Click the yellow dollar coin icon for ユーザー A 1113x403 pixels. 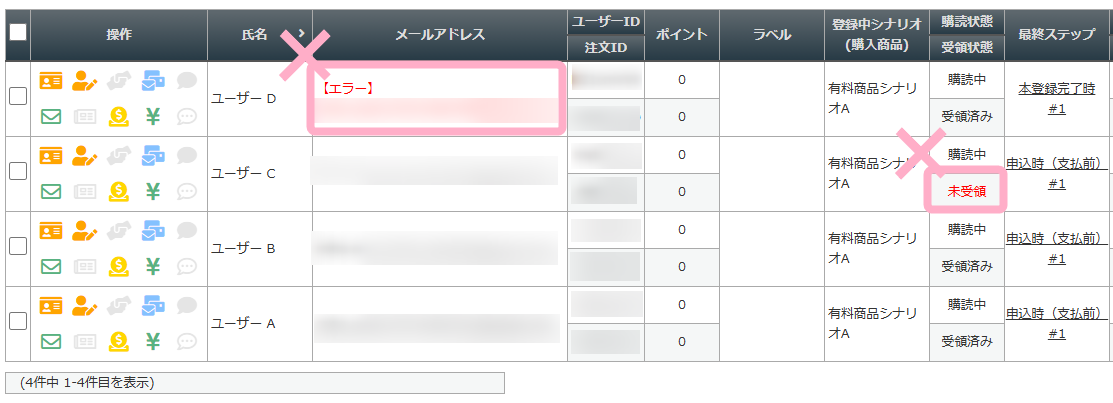point(118,341)
